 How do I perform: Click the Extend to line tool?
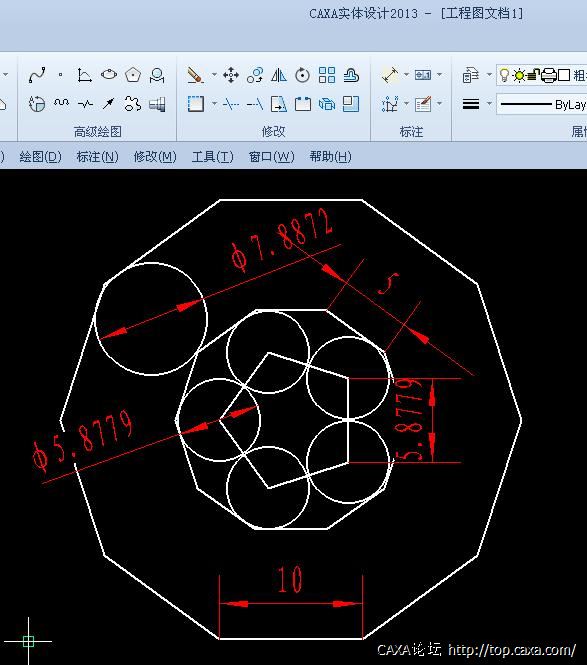click(x=255, y=103)
